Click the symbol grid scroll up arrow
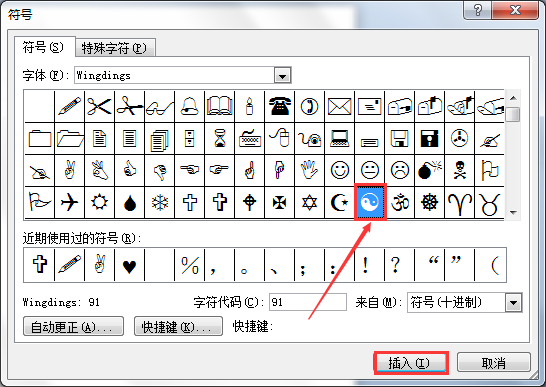 point(513,98)
